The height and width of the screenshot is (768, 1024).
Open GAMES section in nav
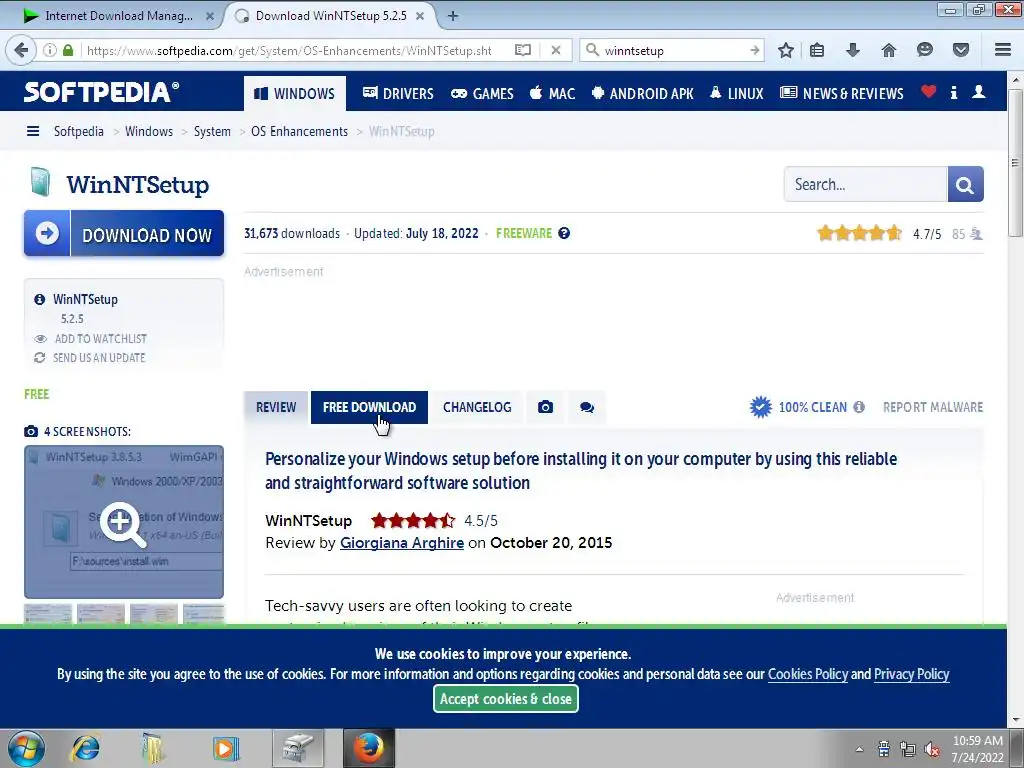pos(483,93)
